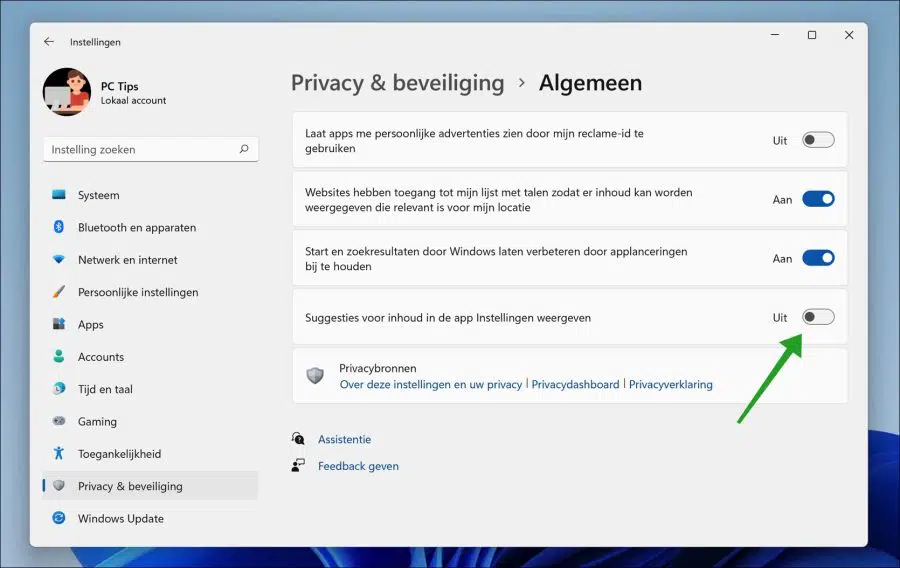Open the Apps category label
Image resolution: width=900 pixels, height=568 pixels.
click(91, 325)
